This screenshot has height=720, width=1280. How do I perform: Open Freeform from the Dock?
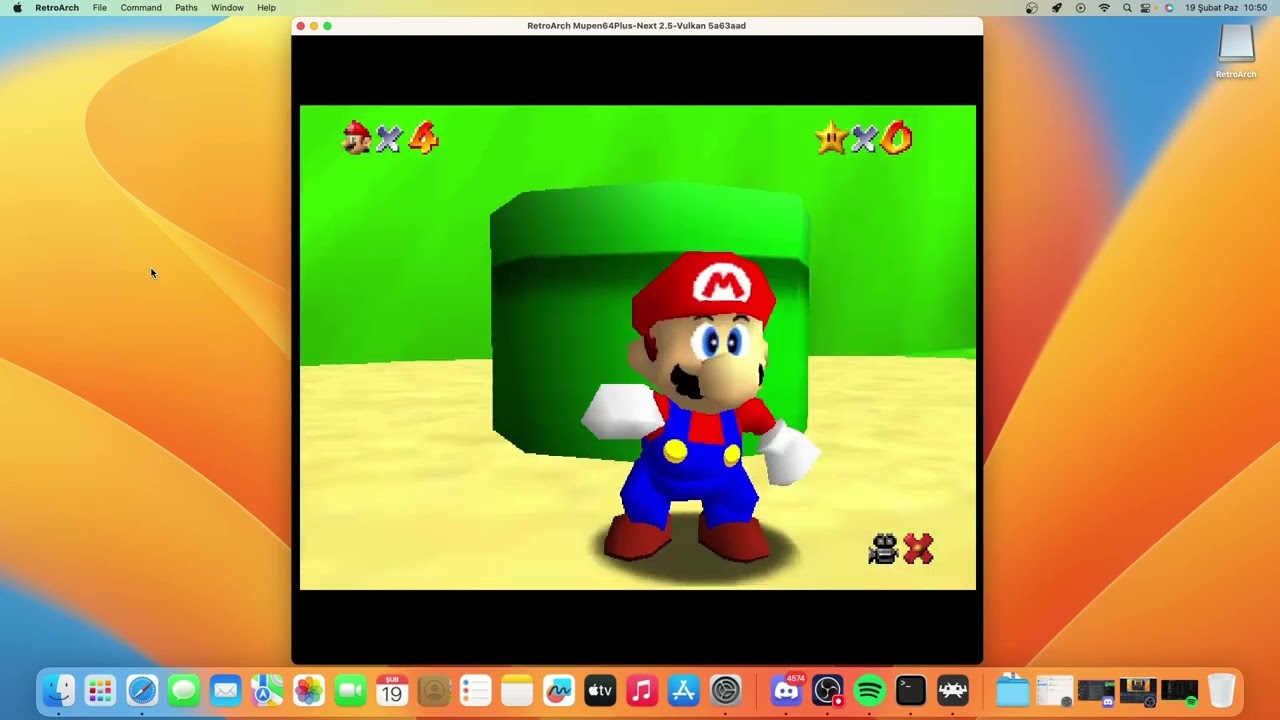point(559,690)
